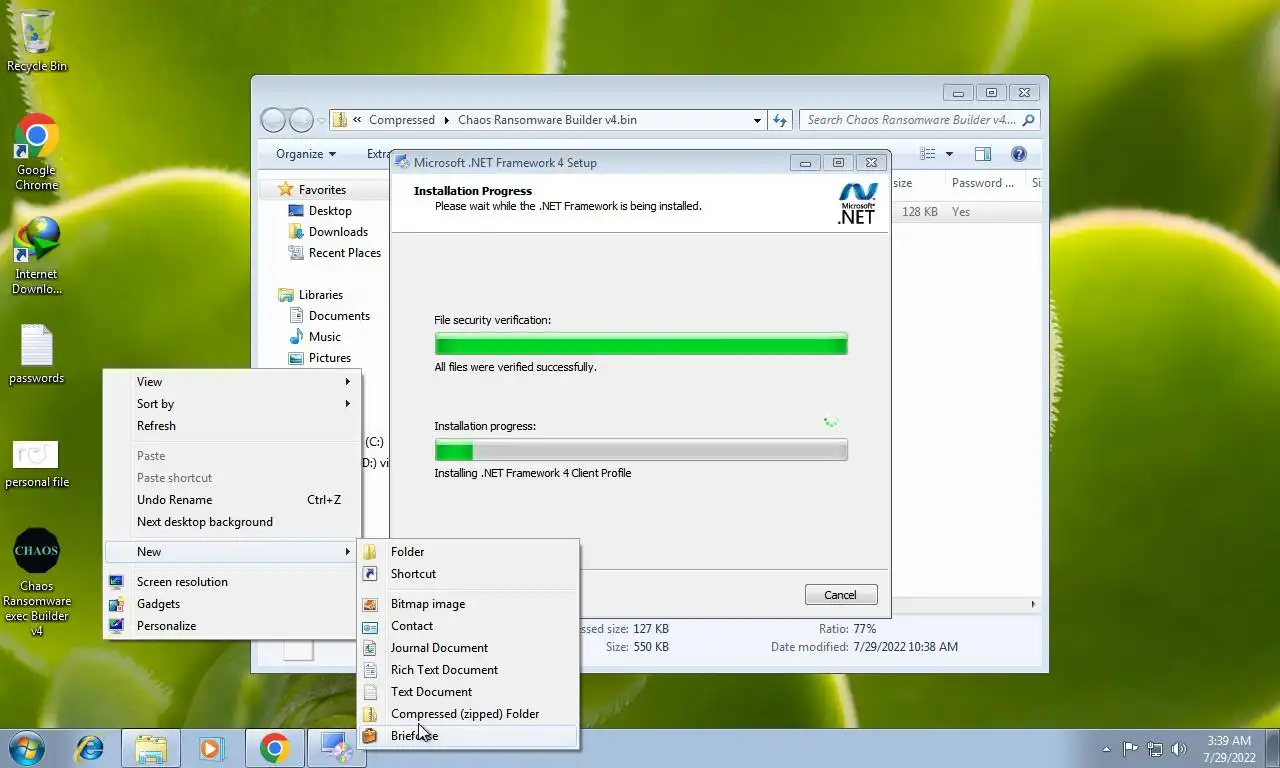Open the Organize menu in Explorer
1280x768 pixels.
coord(306,154)
